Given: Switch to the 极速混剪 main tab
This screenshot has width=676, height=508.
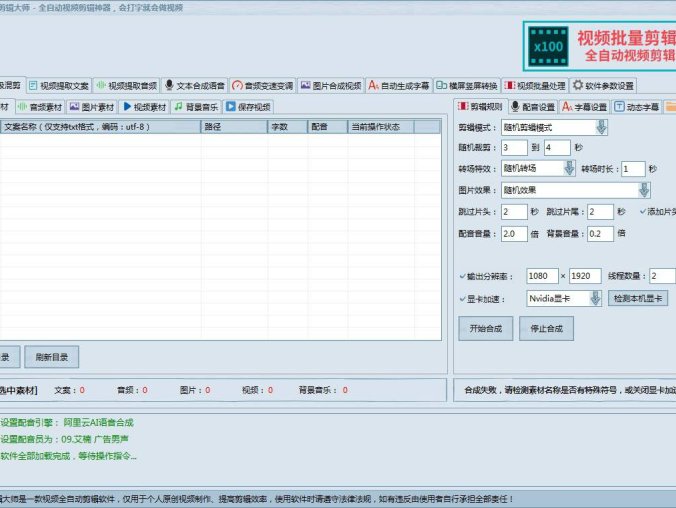Looking at the screenshot, I should coord(11,85).
